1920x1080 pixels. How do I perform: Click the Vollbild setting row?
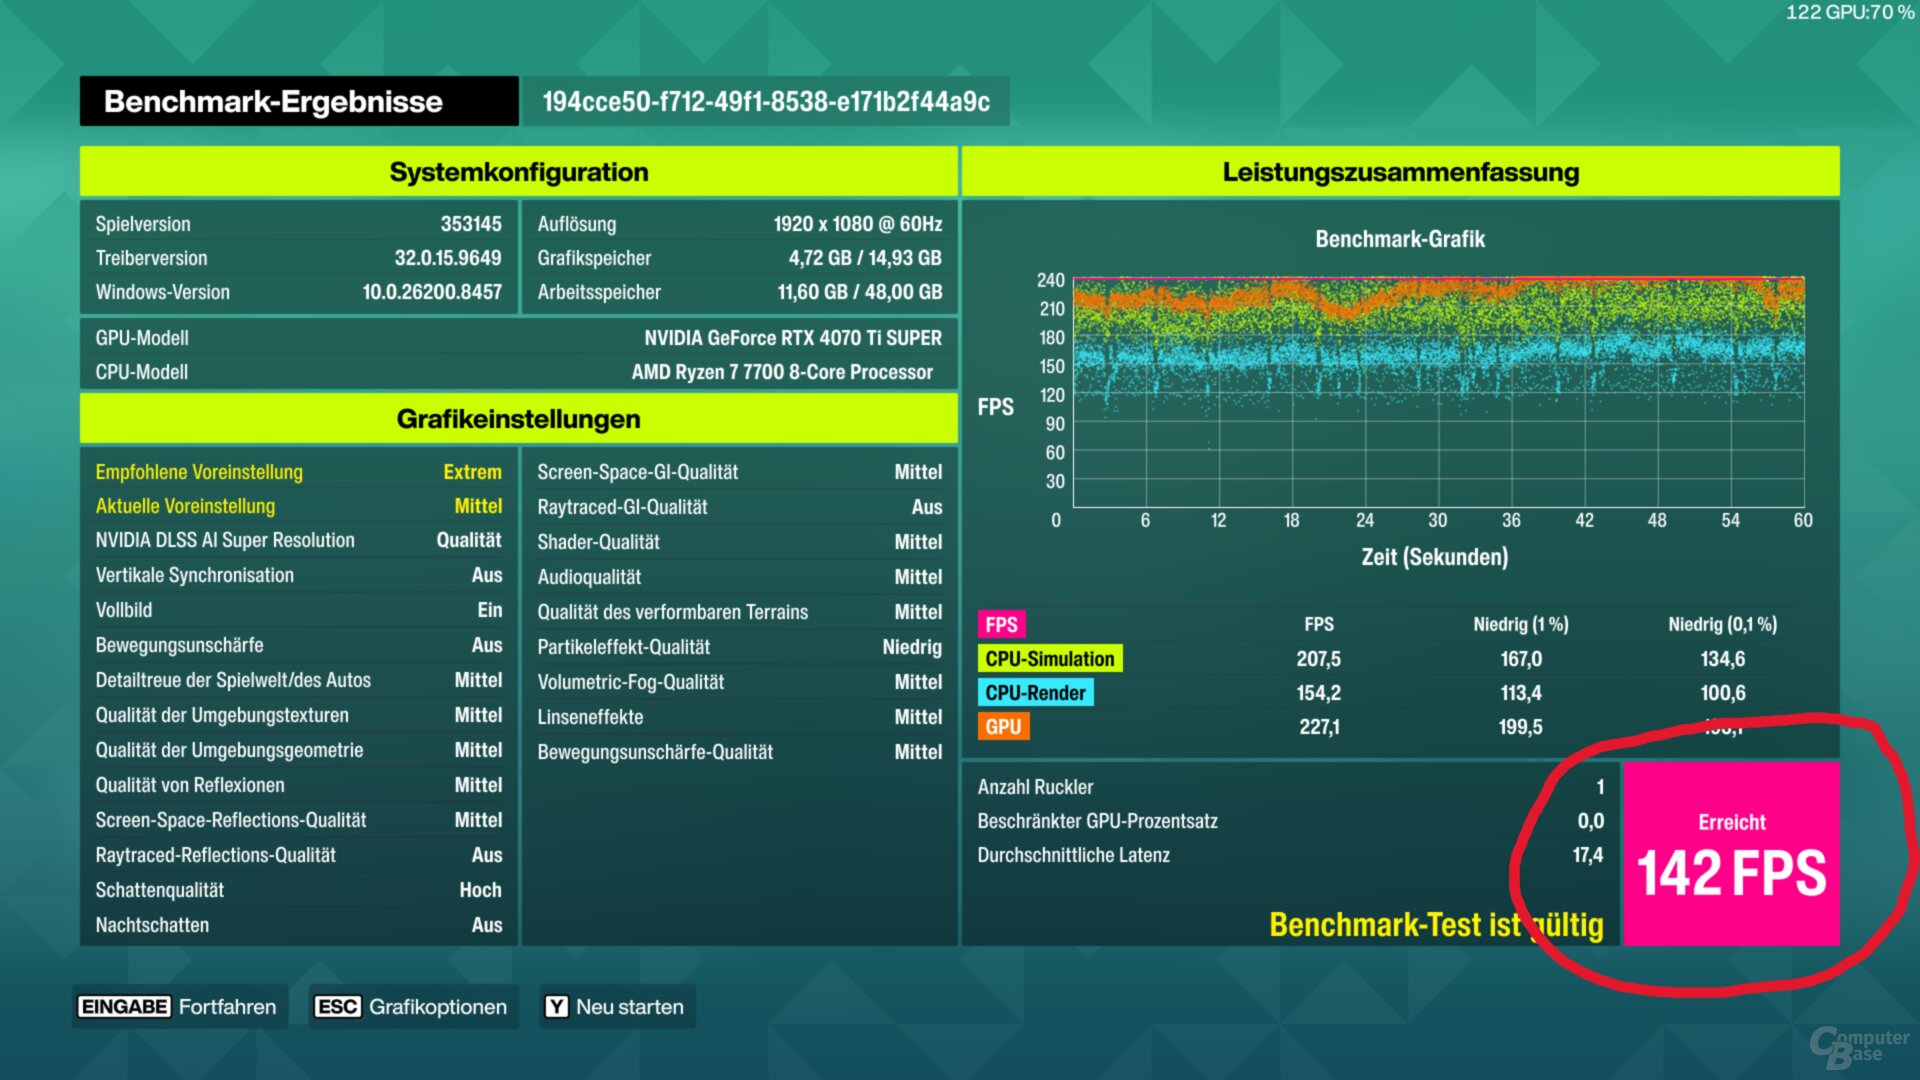click(298, 610)
